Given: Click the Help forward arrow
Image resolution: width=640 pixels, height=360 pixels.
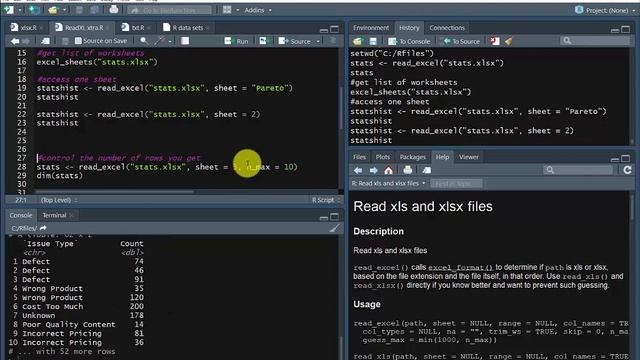Looking at the screenshot, I should 373,170.
